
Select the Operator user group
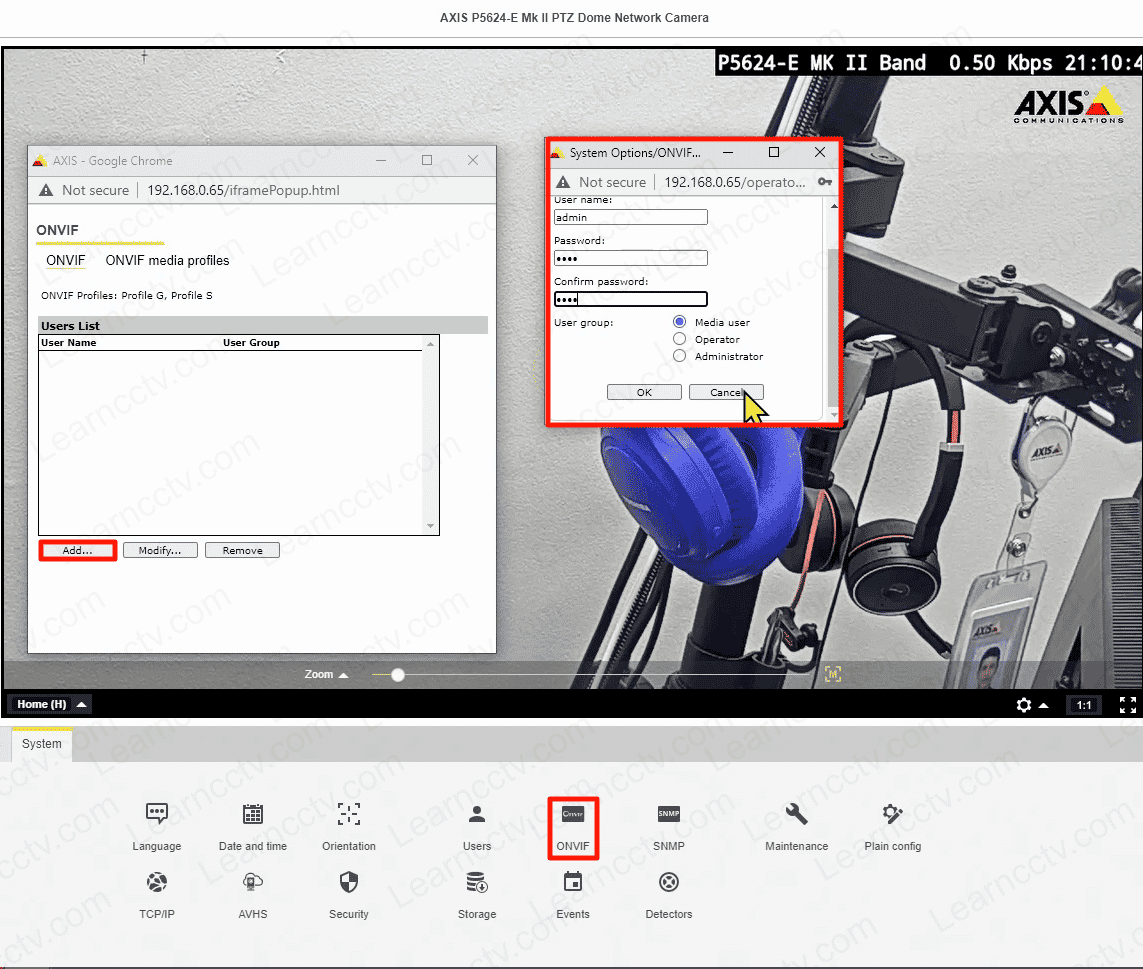coord(680,339)
